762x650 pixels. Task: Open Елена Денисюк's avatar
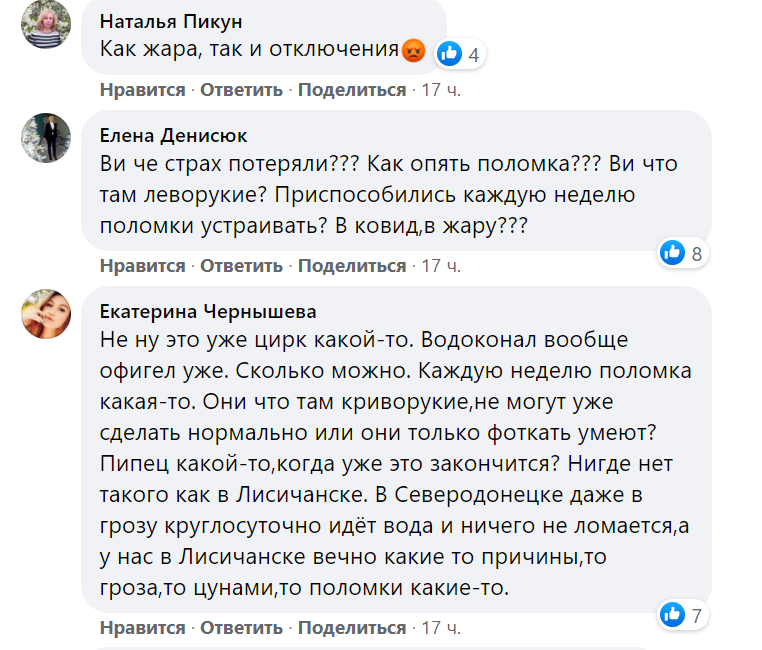46,138
